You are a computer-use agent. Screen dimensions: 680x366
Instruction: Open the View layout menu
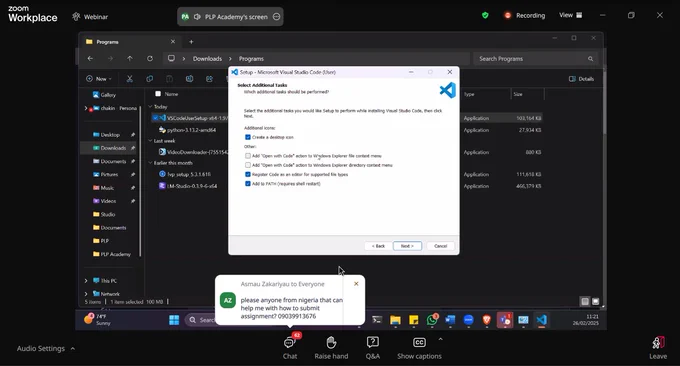click(570, 15)
